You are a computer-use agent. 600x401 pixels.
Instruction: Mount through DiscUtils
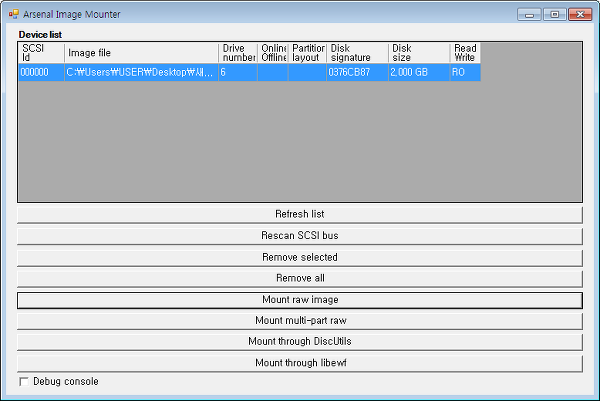(300, 342)
